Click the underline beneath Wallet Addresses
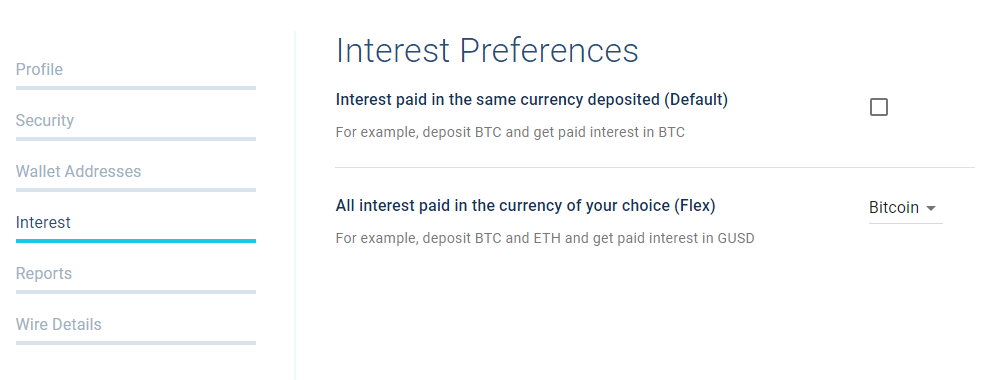 (136, 190)
